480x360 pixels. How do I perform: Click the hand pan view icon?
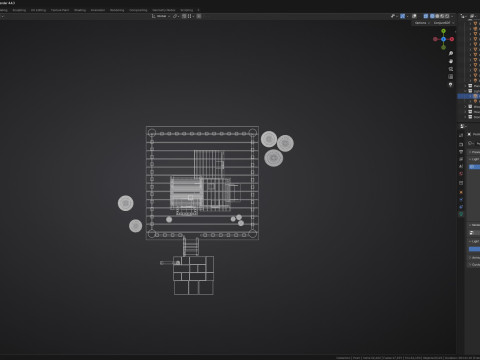[451, 61]
